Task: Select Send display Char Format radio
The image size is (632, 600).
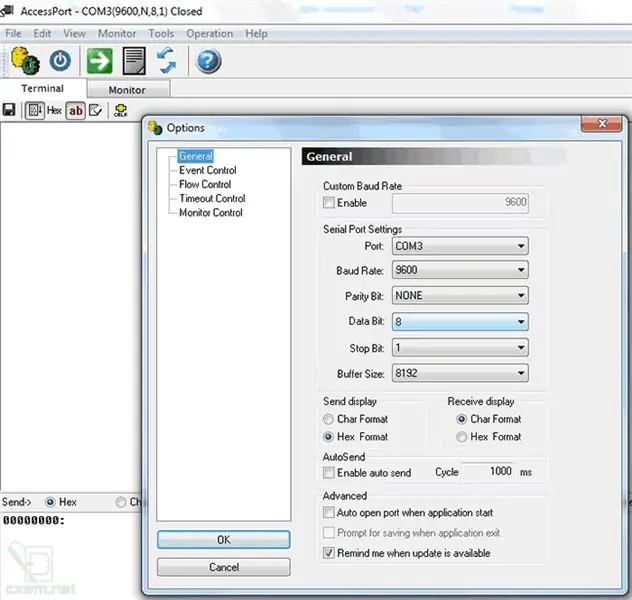Action: click(328, 419)
